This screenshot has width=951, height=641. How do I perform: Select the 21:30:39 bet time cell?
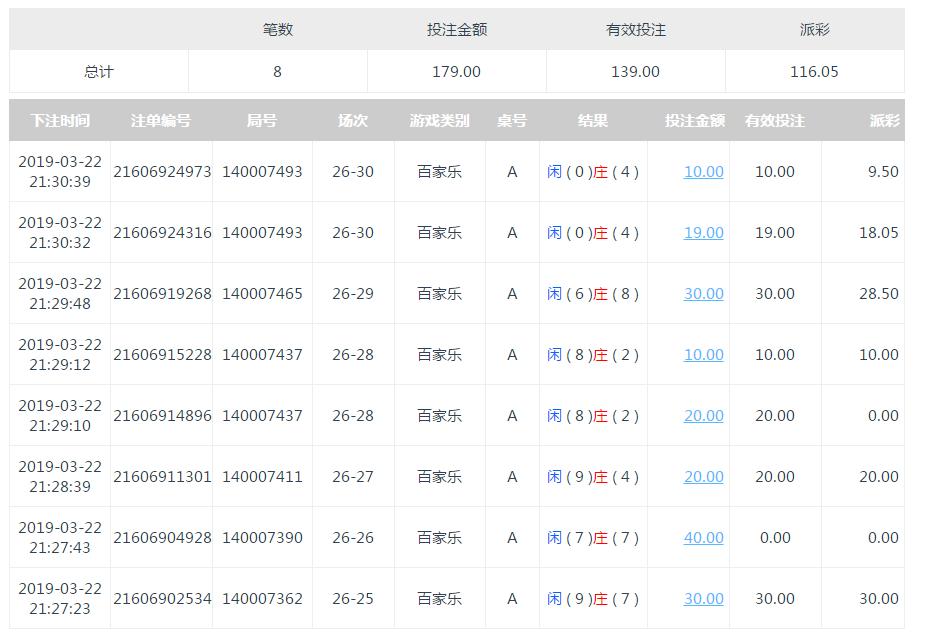click(60, 172)
